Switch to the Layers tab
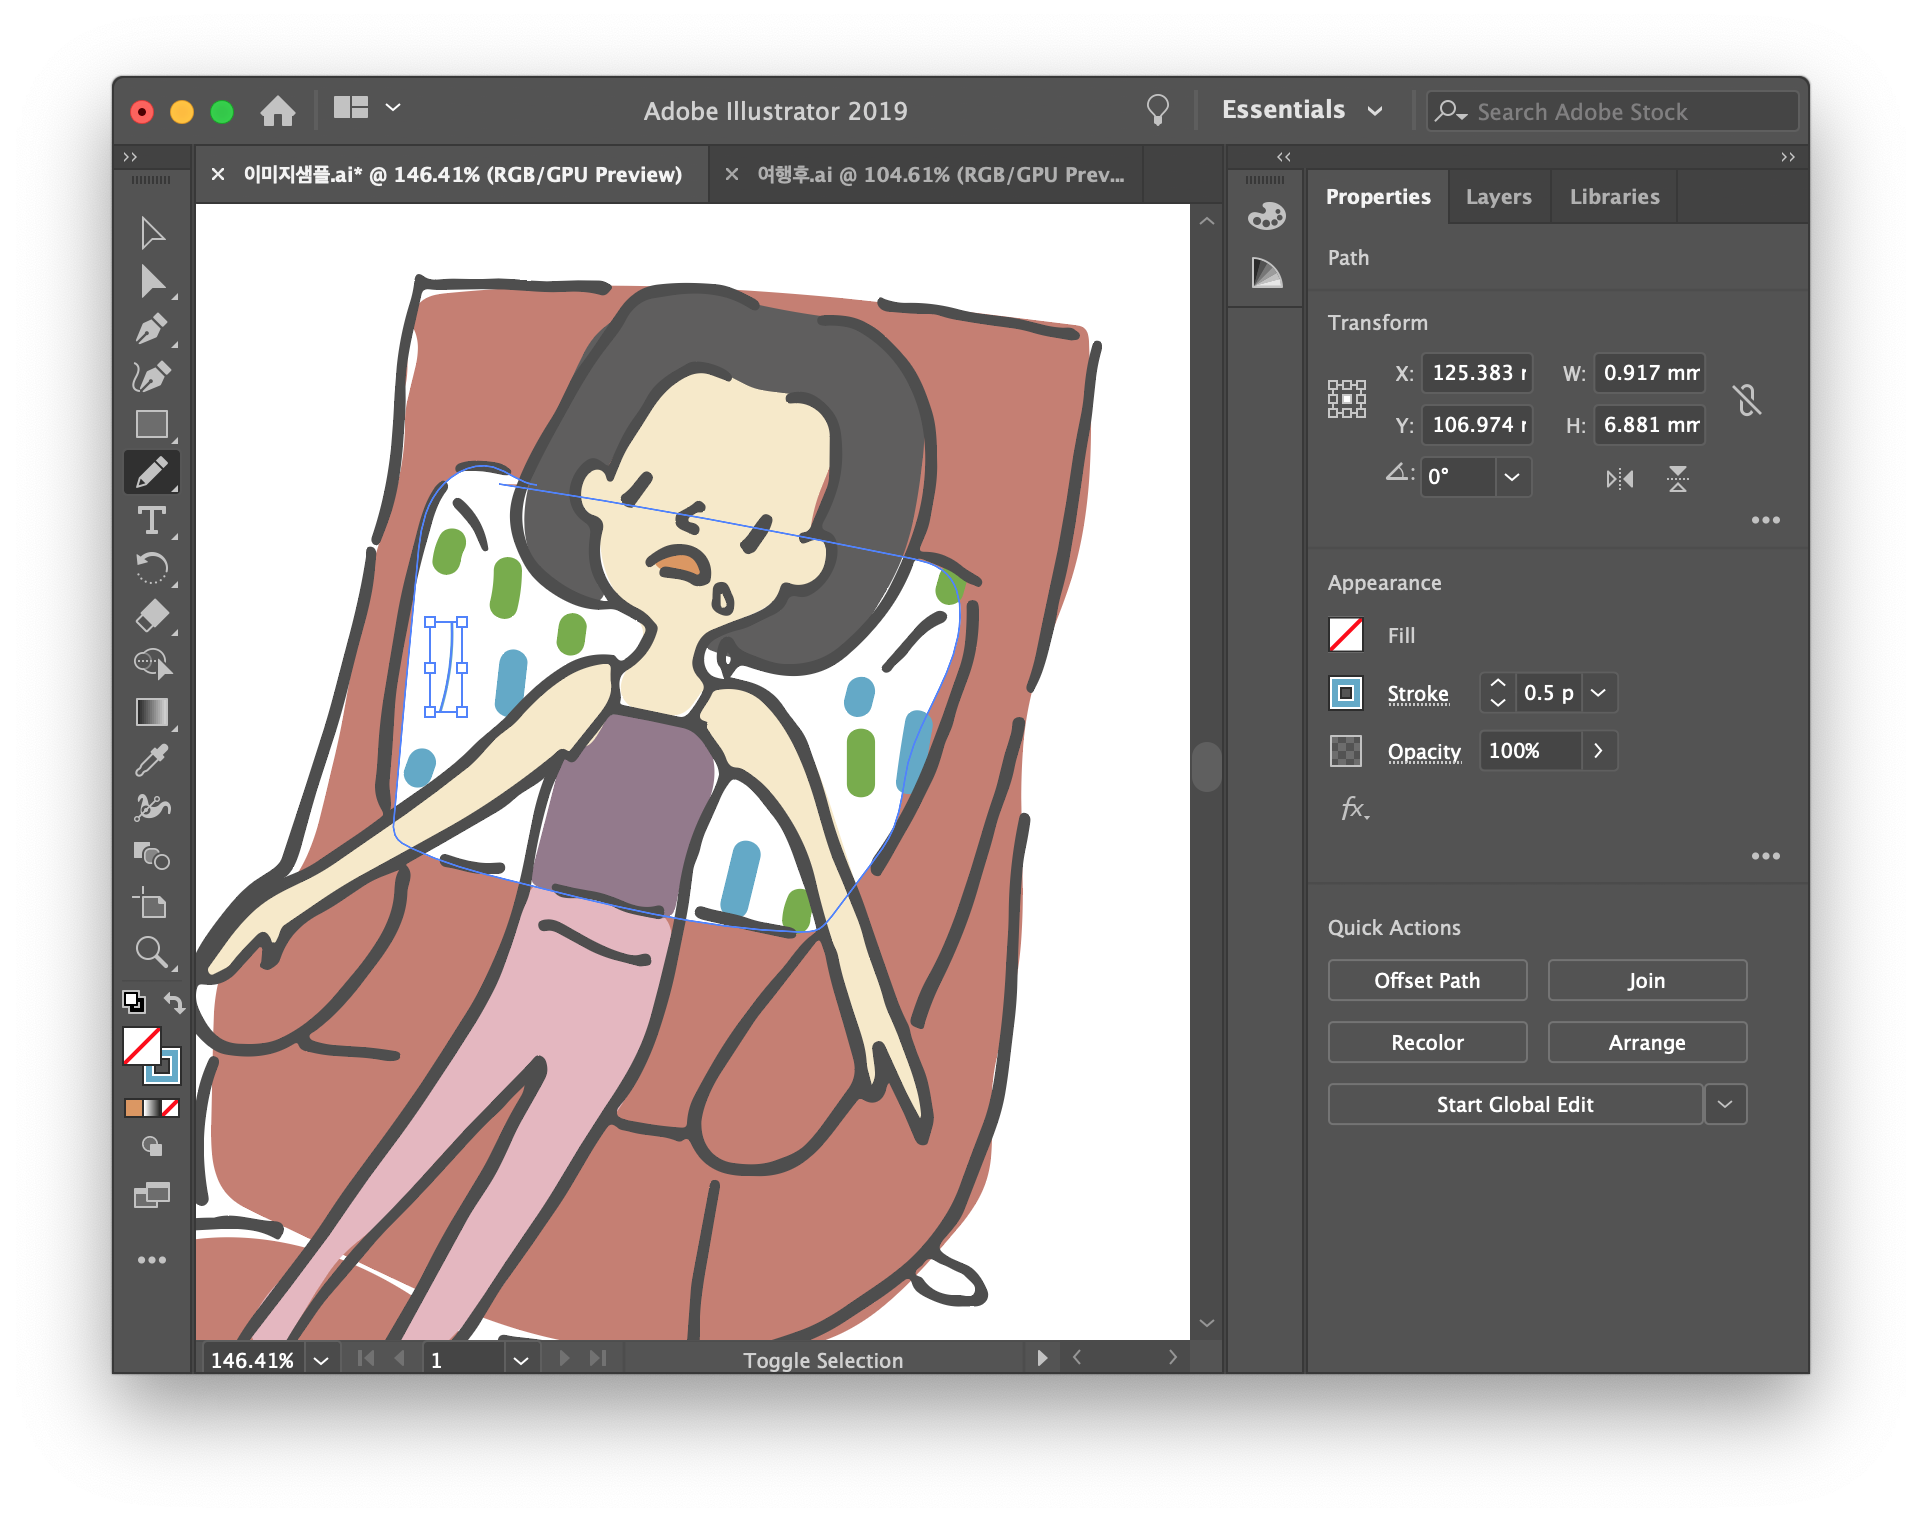 pos(1498,197)
